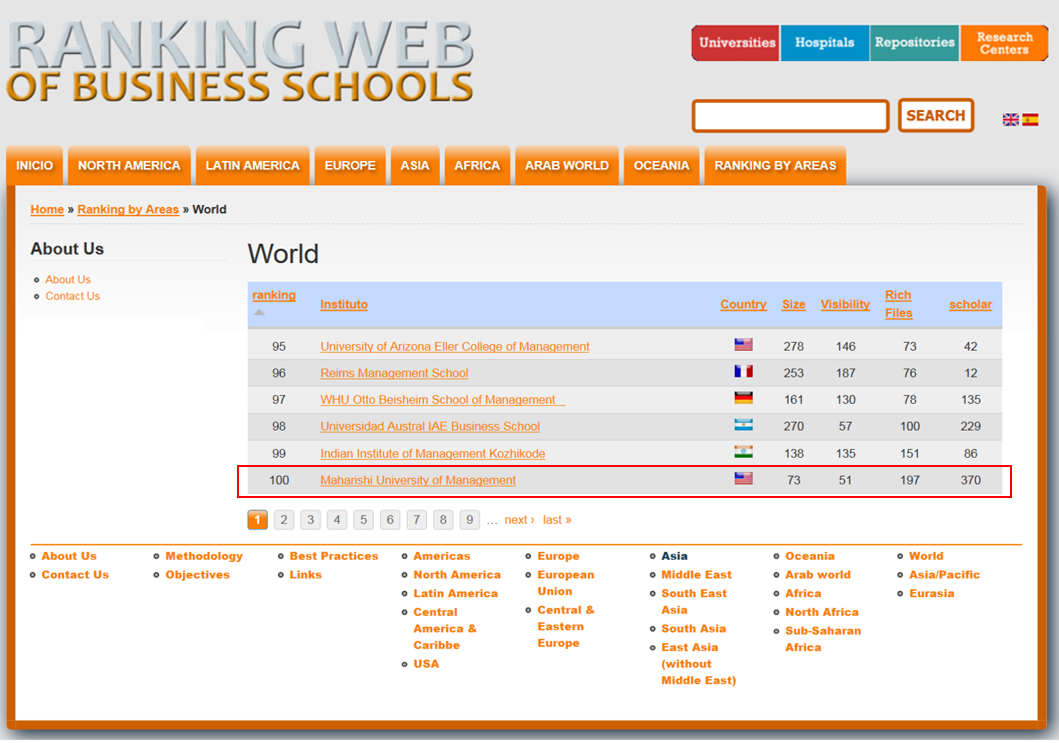Open Maharishi University of Management link

pyautogui.click(x=418, y=480)
